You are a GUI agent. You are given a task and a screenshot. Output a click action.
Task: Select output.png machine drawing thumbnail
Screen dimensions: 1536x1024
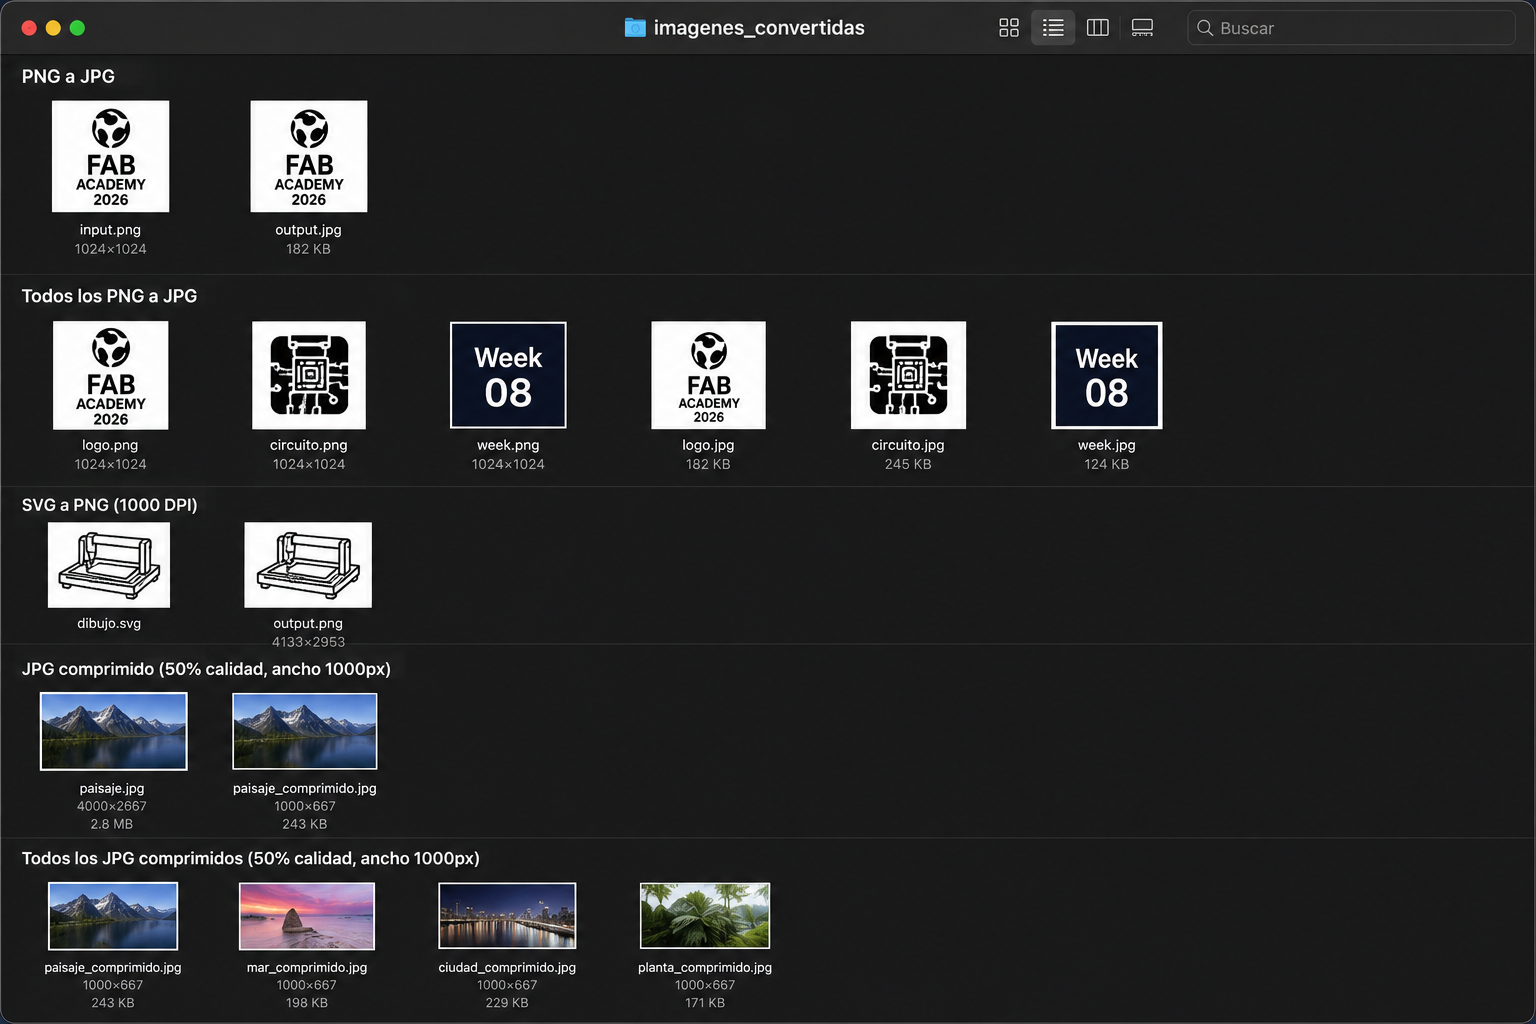tap(308, 565)
